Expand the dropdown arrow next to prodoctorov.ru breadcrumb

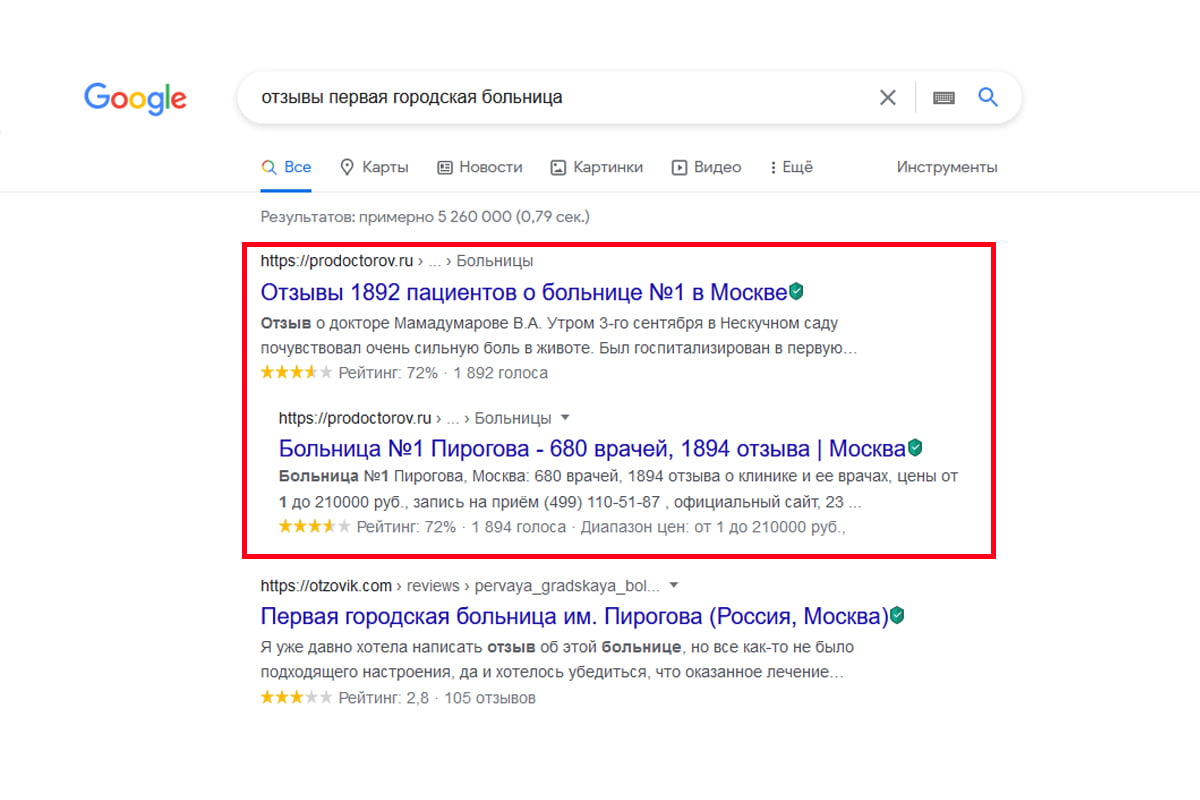click(564, 417)
